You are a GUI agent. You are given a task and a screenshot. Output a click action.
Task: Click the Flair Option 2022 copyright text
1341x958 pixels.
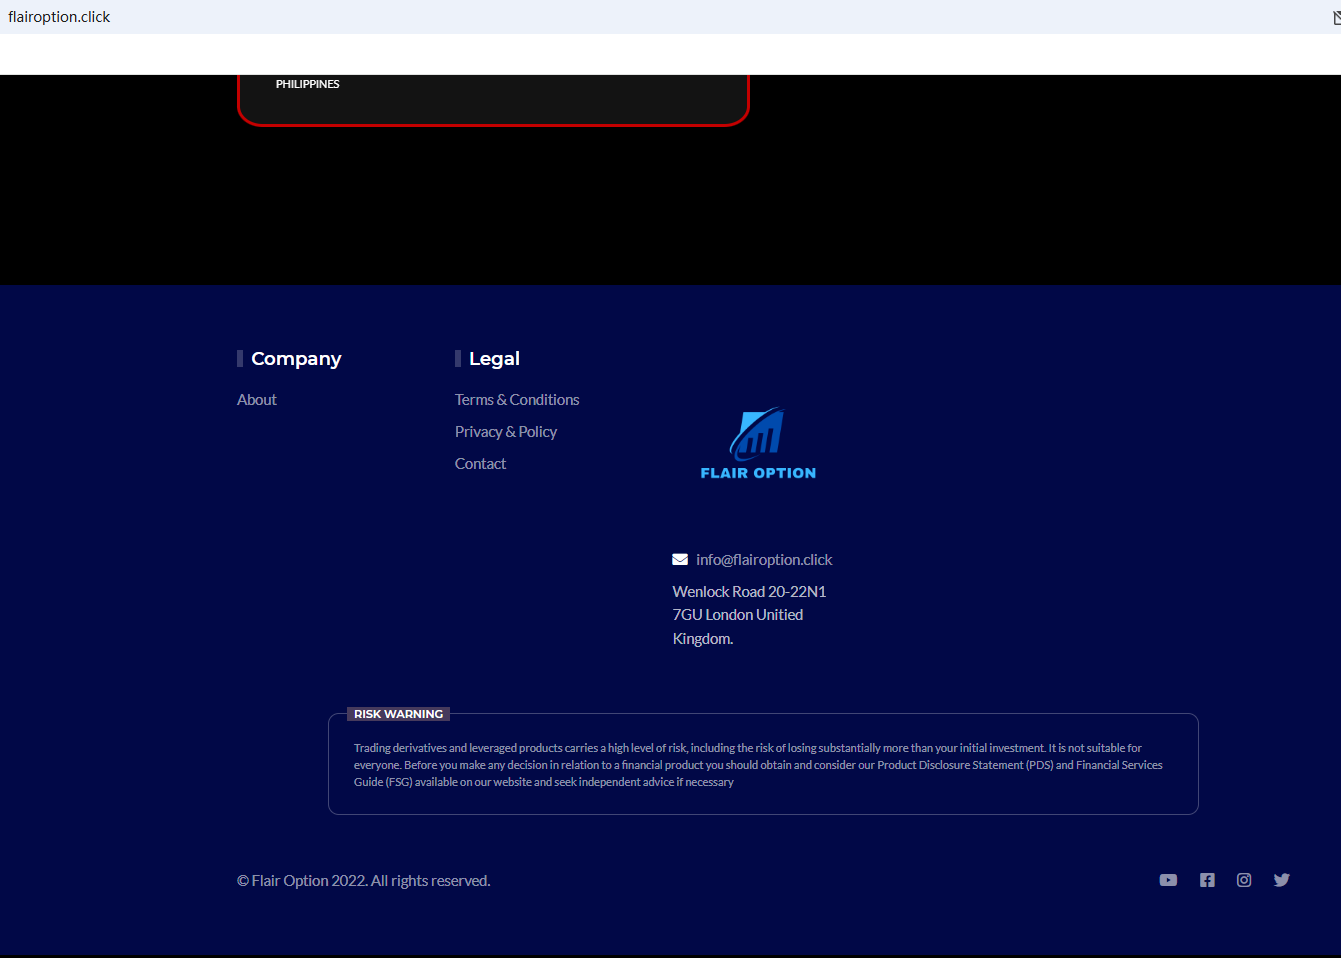tap(364, 881)
